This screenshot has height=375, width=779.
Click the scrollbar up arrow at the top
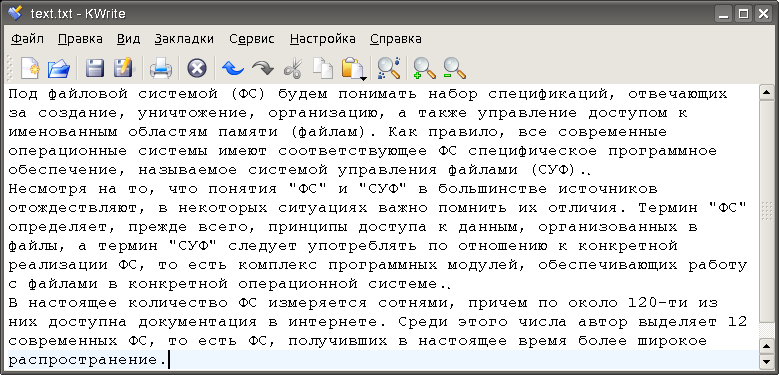pos(766,92)
